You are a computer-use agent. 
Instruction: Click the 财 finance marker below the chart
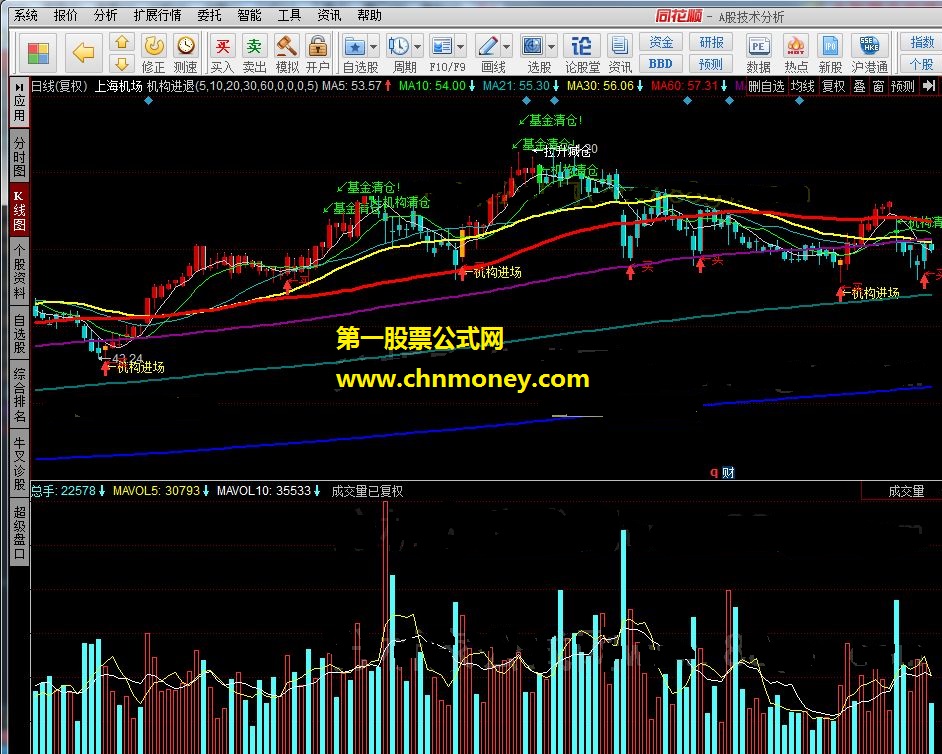click(728, 472)
